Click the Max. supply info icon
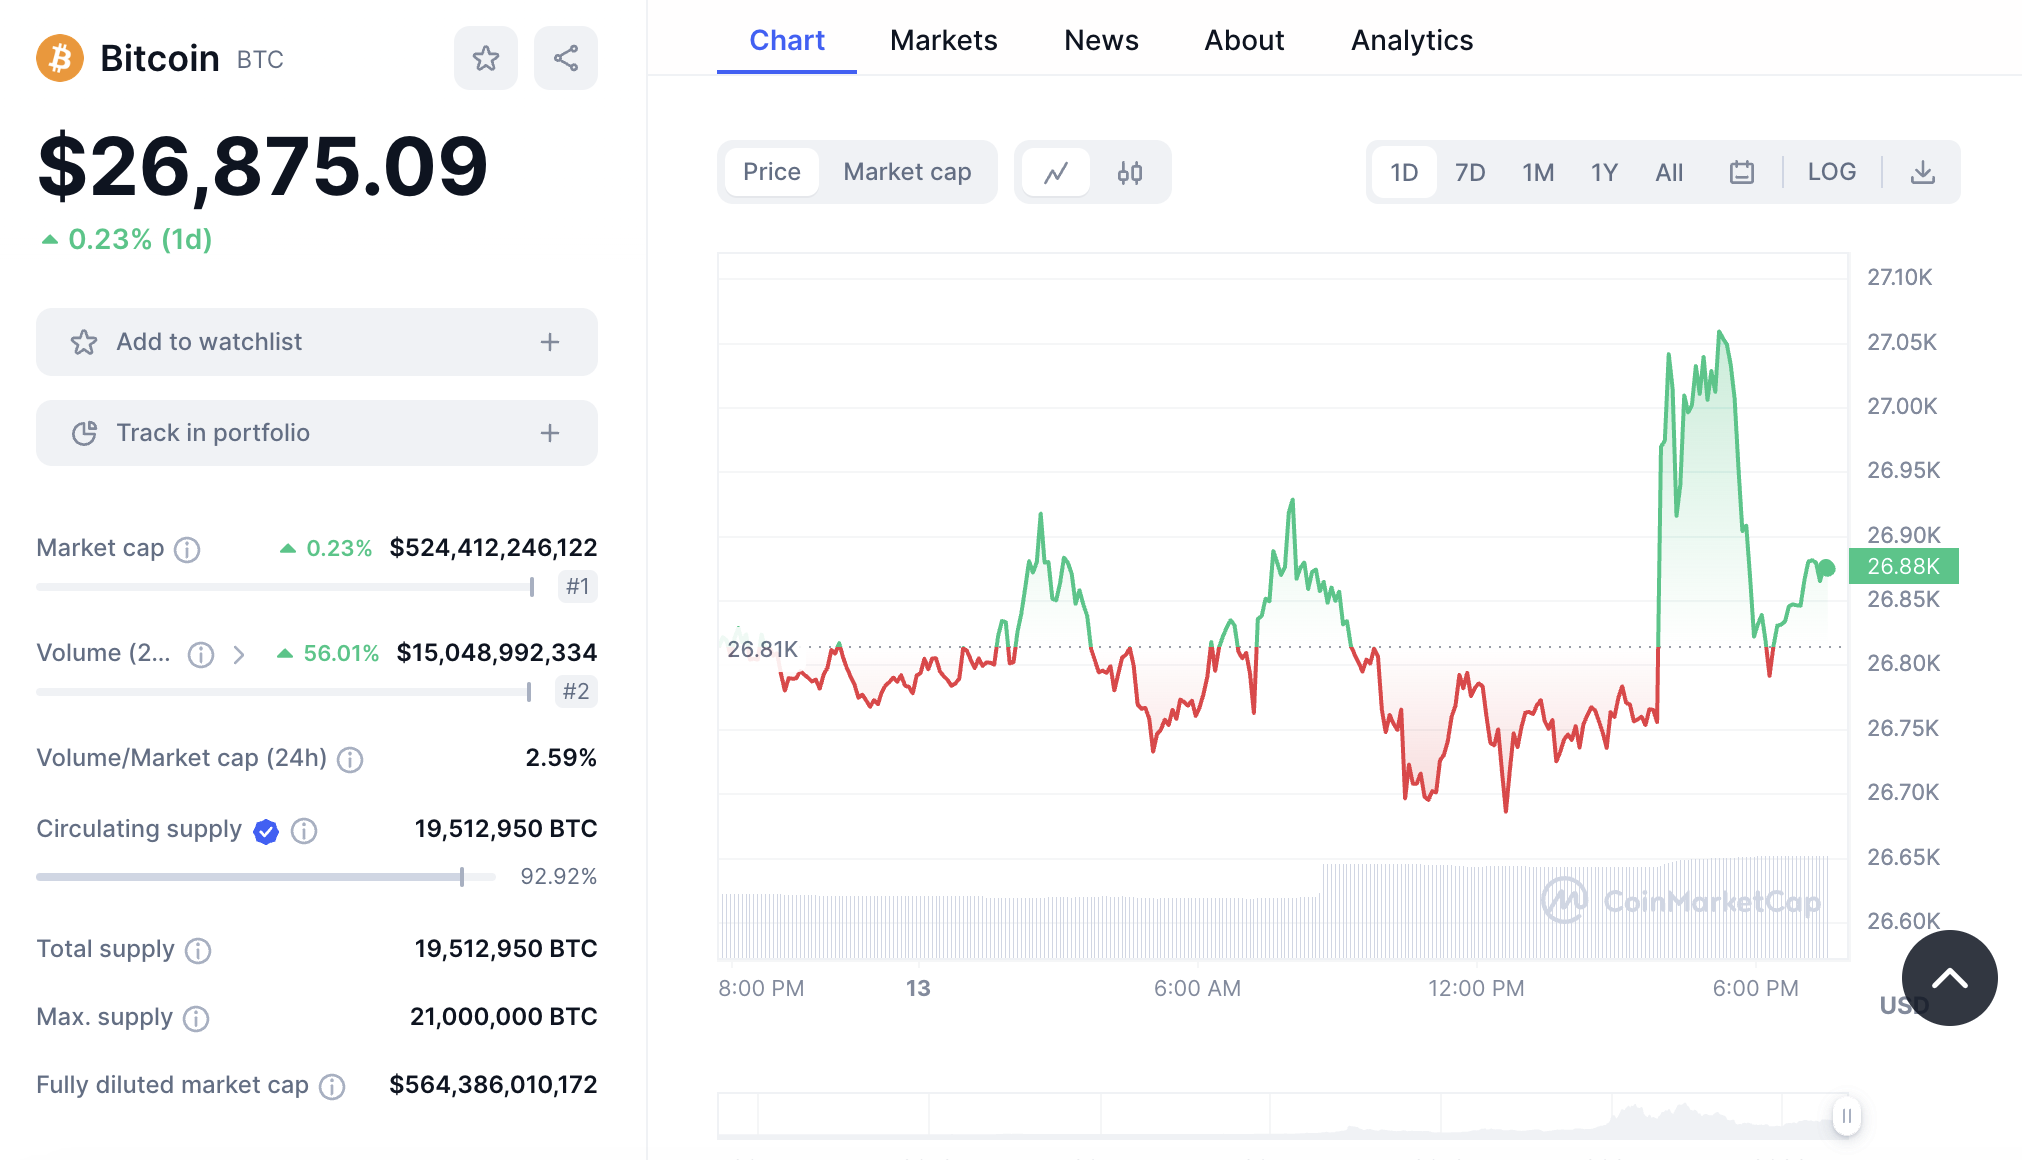The image size is (2022, 1160). pyautogui.click(x=196, y=1018)
